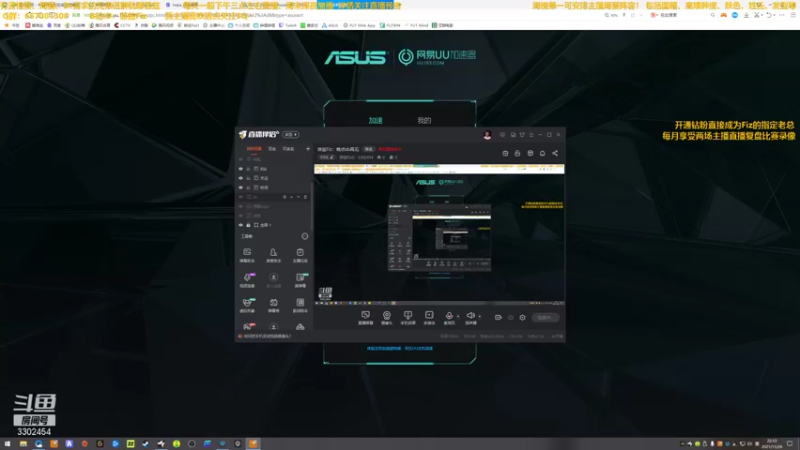Click the start-streaming pill button

(545, 317)
